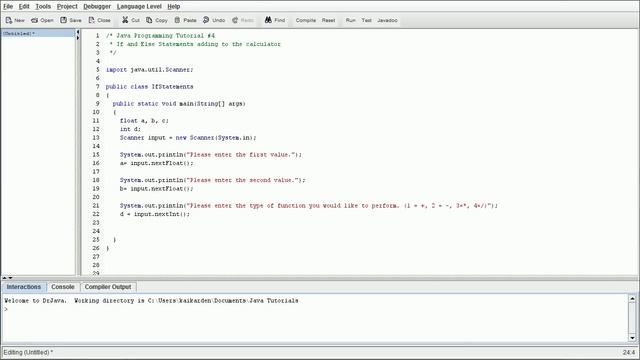Click the 'Java Programming Tutorial #4' comment
Image resolution: width=640 pixels, height=360 pixels.
point(165,36)
